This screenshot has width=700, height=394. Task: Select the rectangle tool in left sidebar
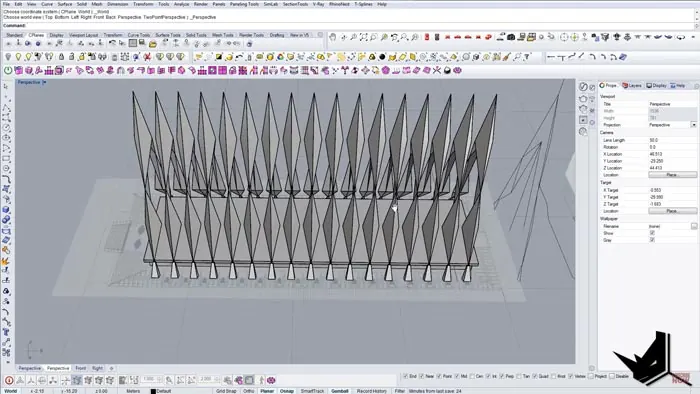pos(6,158)
